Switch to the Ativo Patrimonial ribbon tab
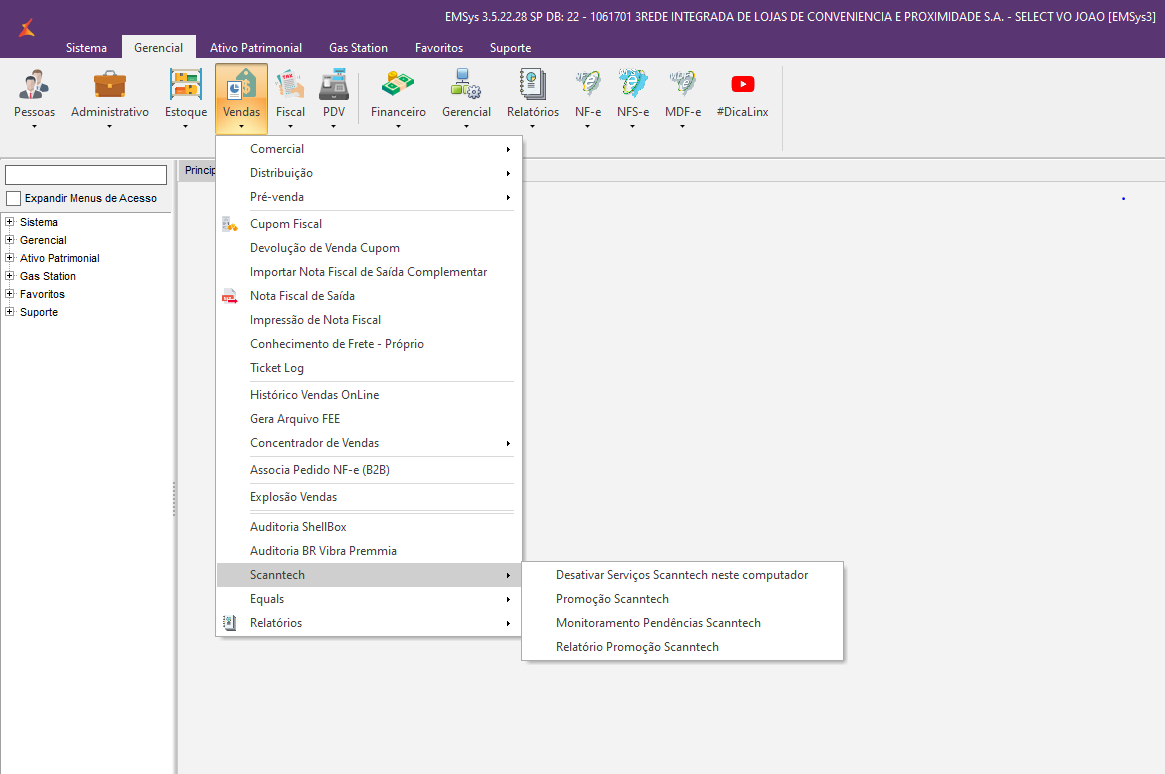1165x774 pixels. point(256,48)
